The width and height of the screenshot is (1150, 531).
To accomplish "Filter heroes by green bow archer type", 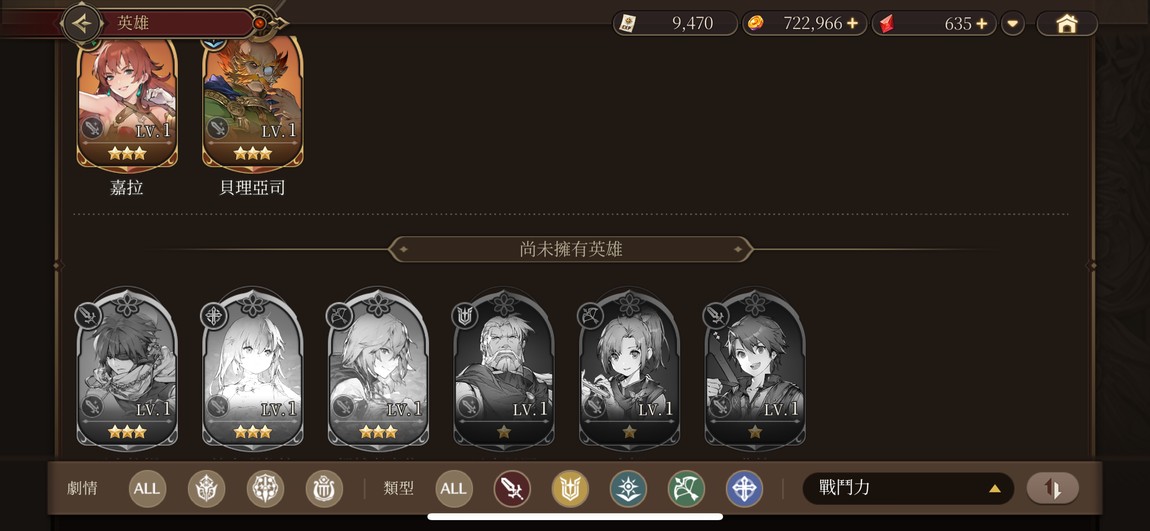I will 686,489.
